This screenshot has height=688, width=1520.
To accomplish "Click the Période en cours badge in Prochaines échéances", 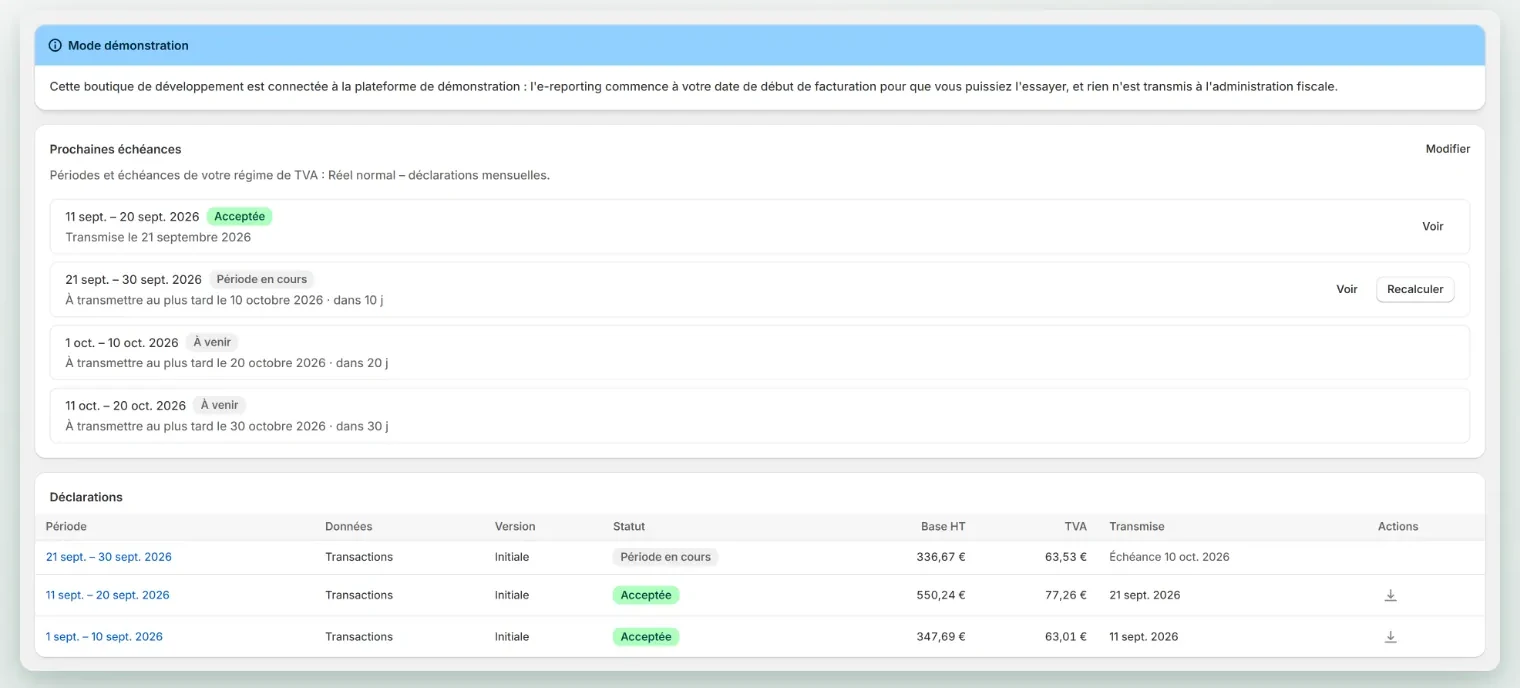I will pyautogui.click(x=262, y=279).
